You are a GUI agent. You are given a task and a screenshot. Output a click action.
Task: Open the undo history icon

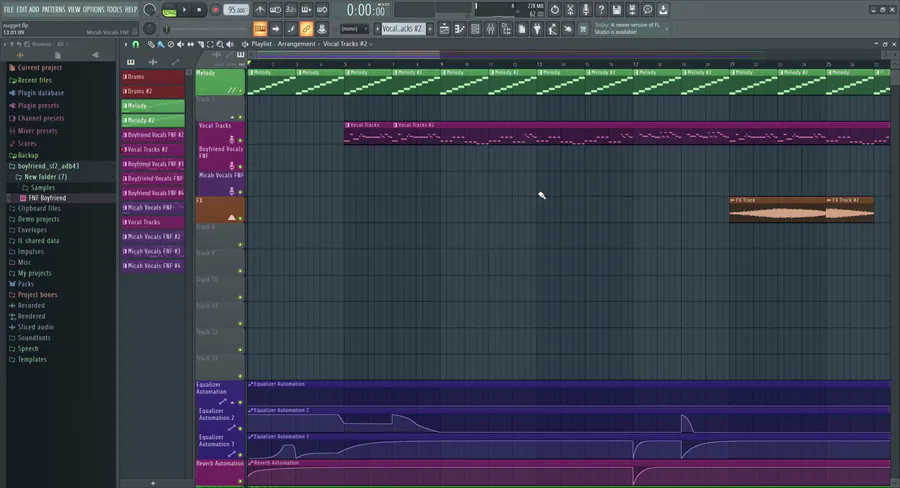point(554,10)
